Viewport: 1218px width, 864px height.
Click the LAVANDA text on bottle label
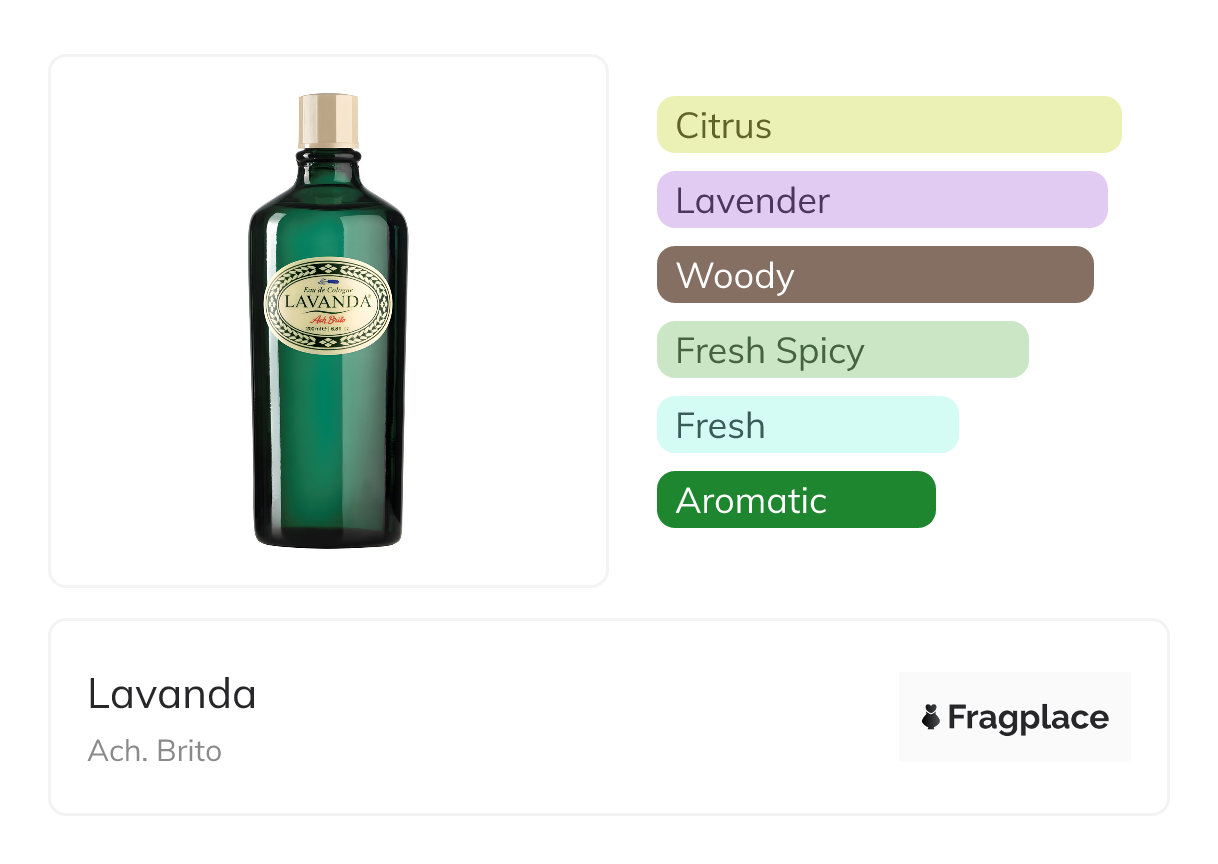click(x=328, y=300)
